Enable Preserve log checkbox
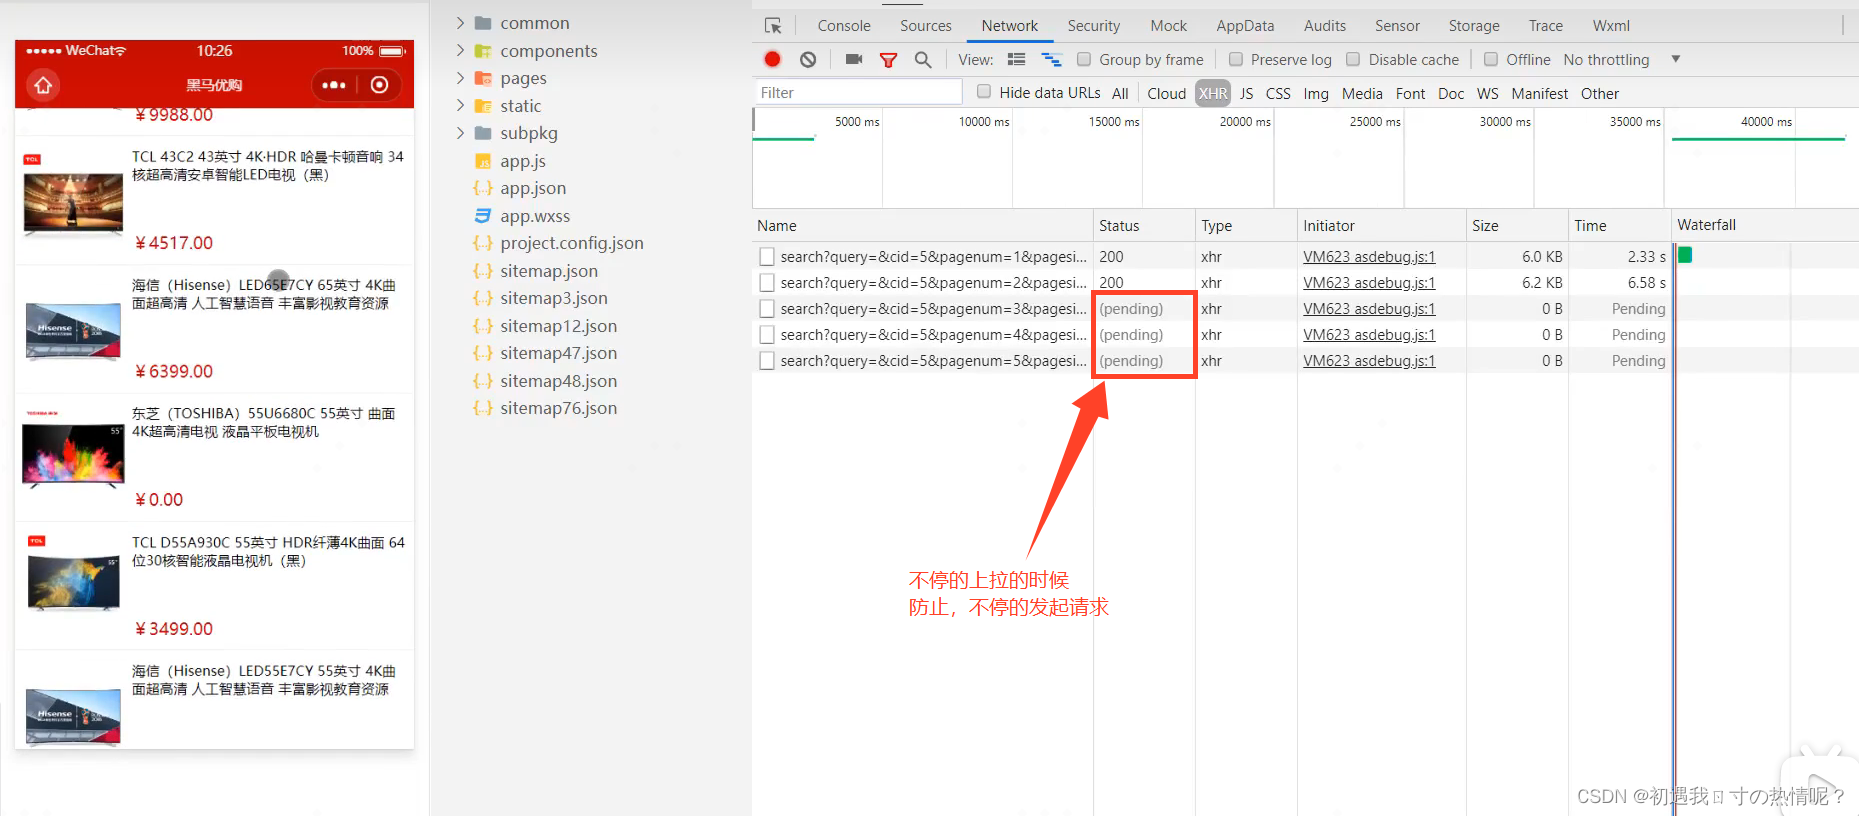The width and height of the screenshot is (1859, 816). [x=1236, y=60]
